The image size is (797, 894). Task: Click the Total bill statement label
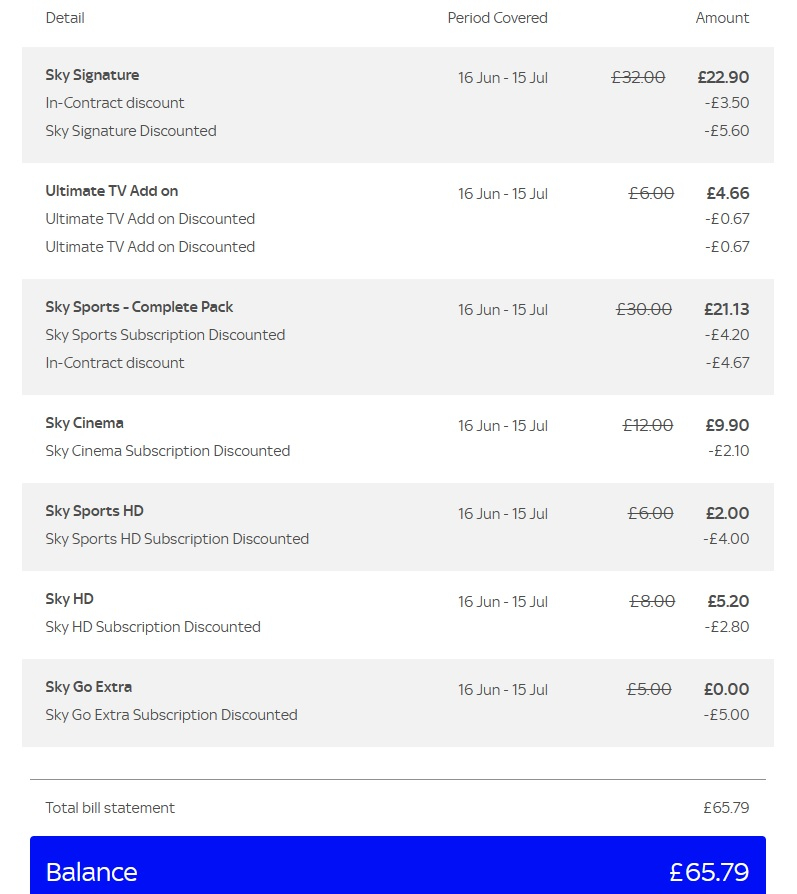(x=110, y=808)
